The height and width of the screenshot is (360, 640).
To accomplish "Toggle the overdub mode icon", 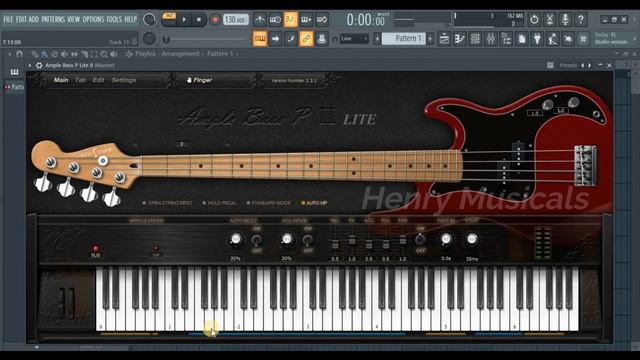I will pyautogui.click(x=306, y=19).
